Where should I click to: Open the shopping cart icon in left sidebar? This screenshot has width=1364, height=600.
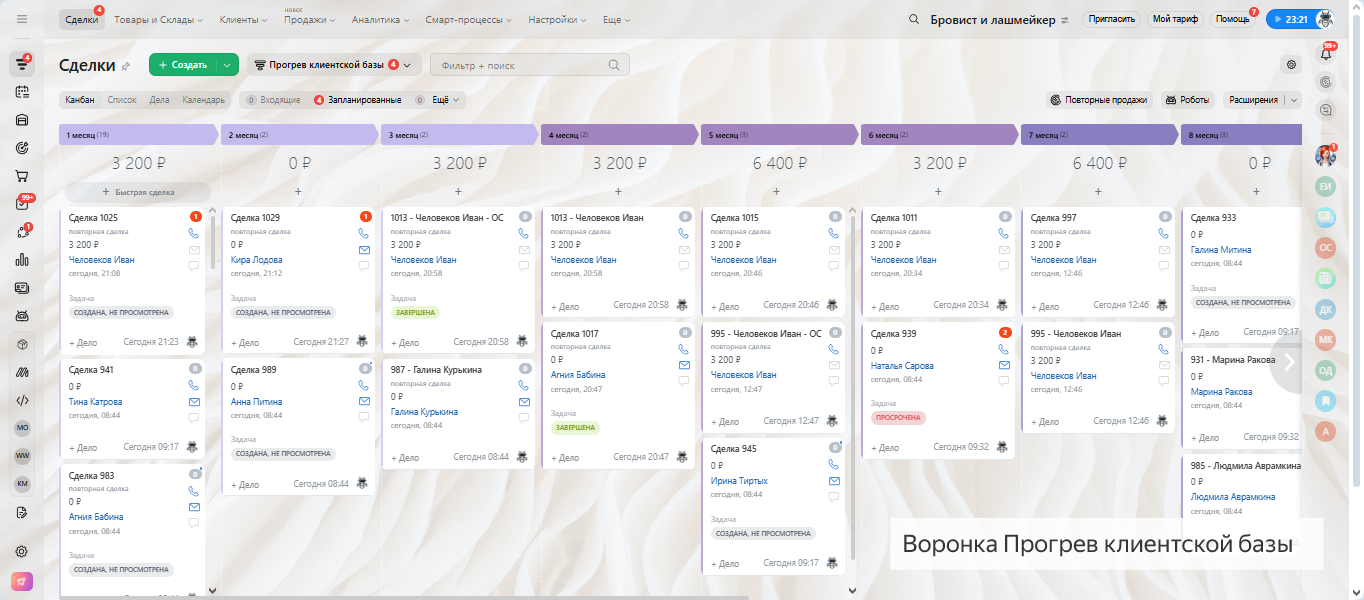point(21,175)
